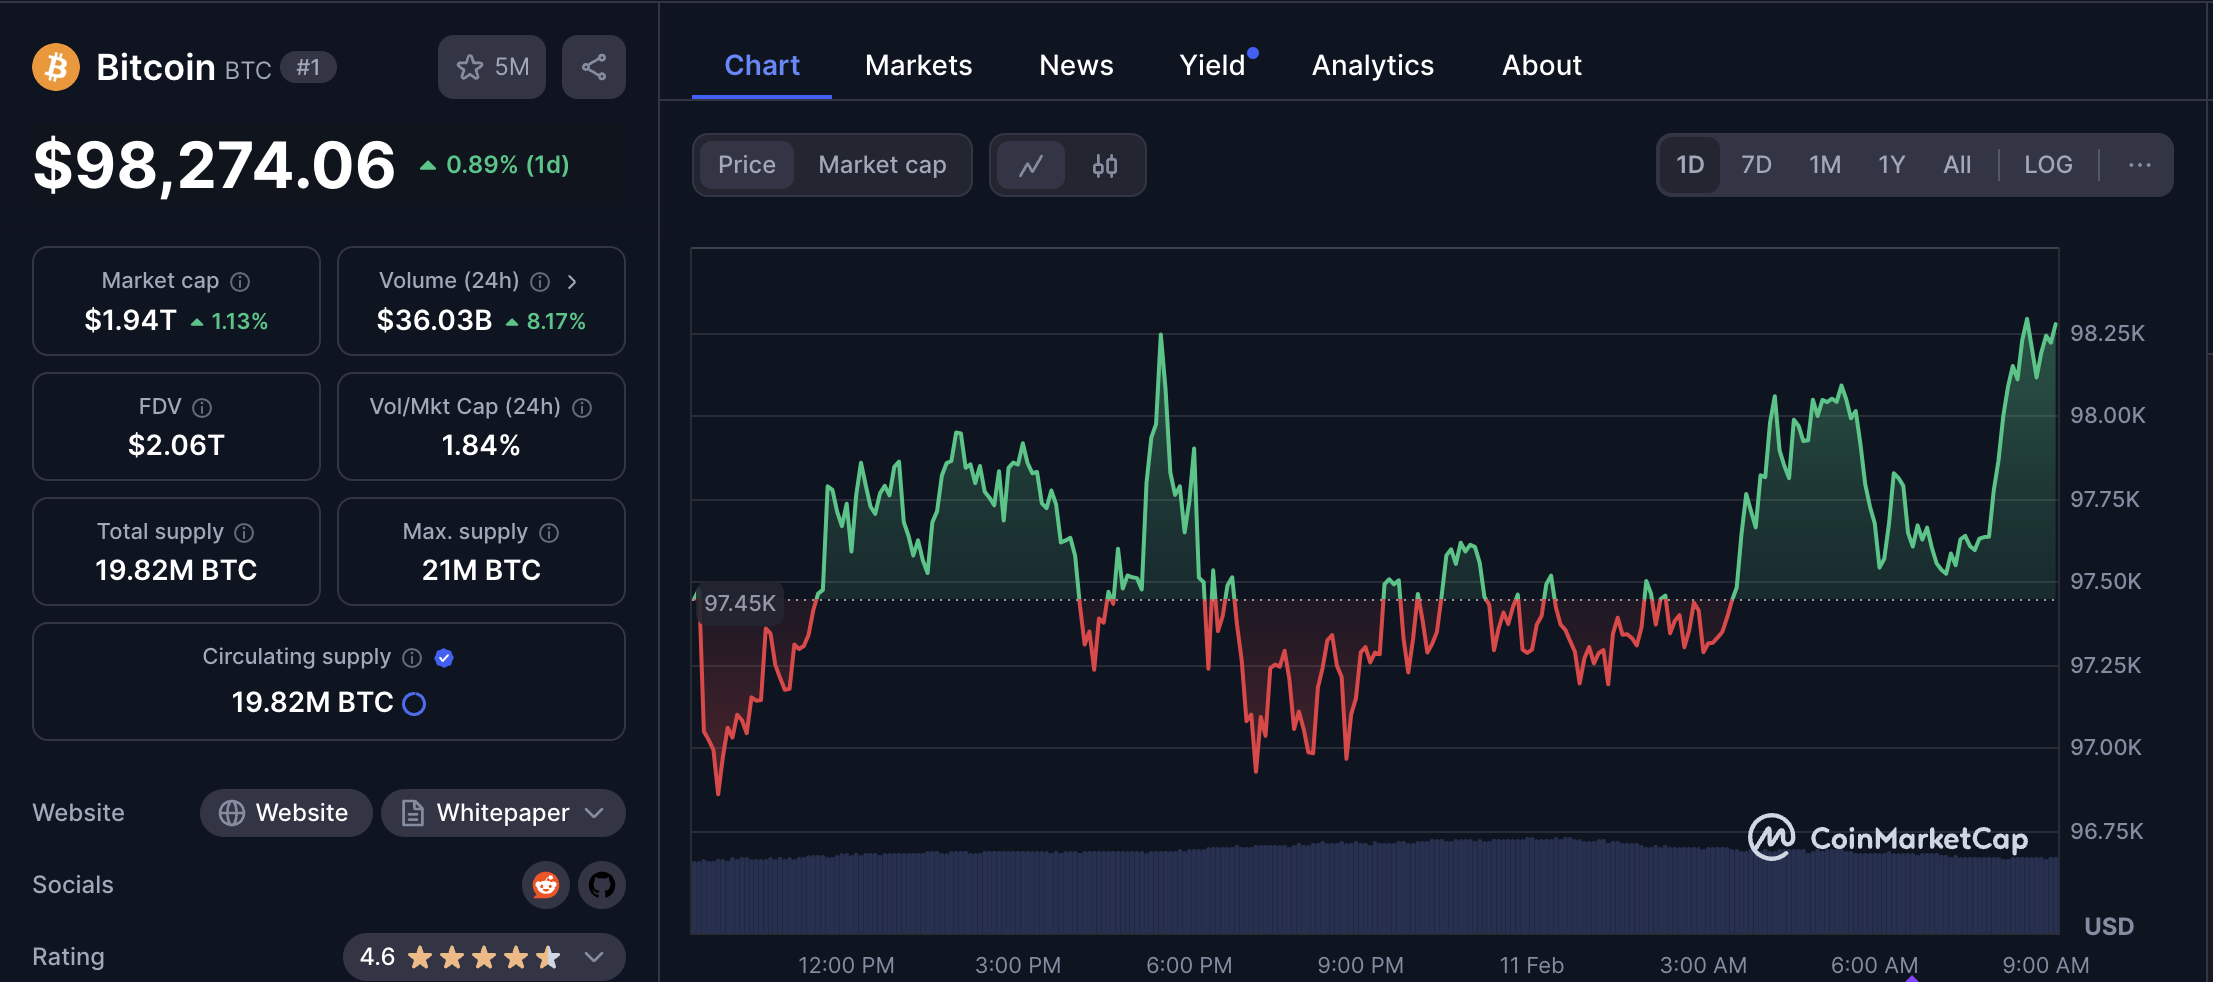Open the Analytics tab
2213x982 pixels.
pos(1373,66)
